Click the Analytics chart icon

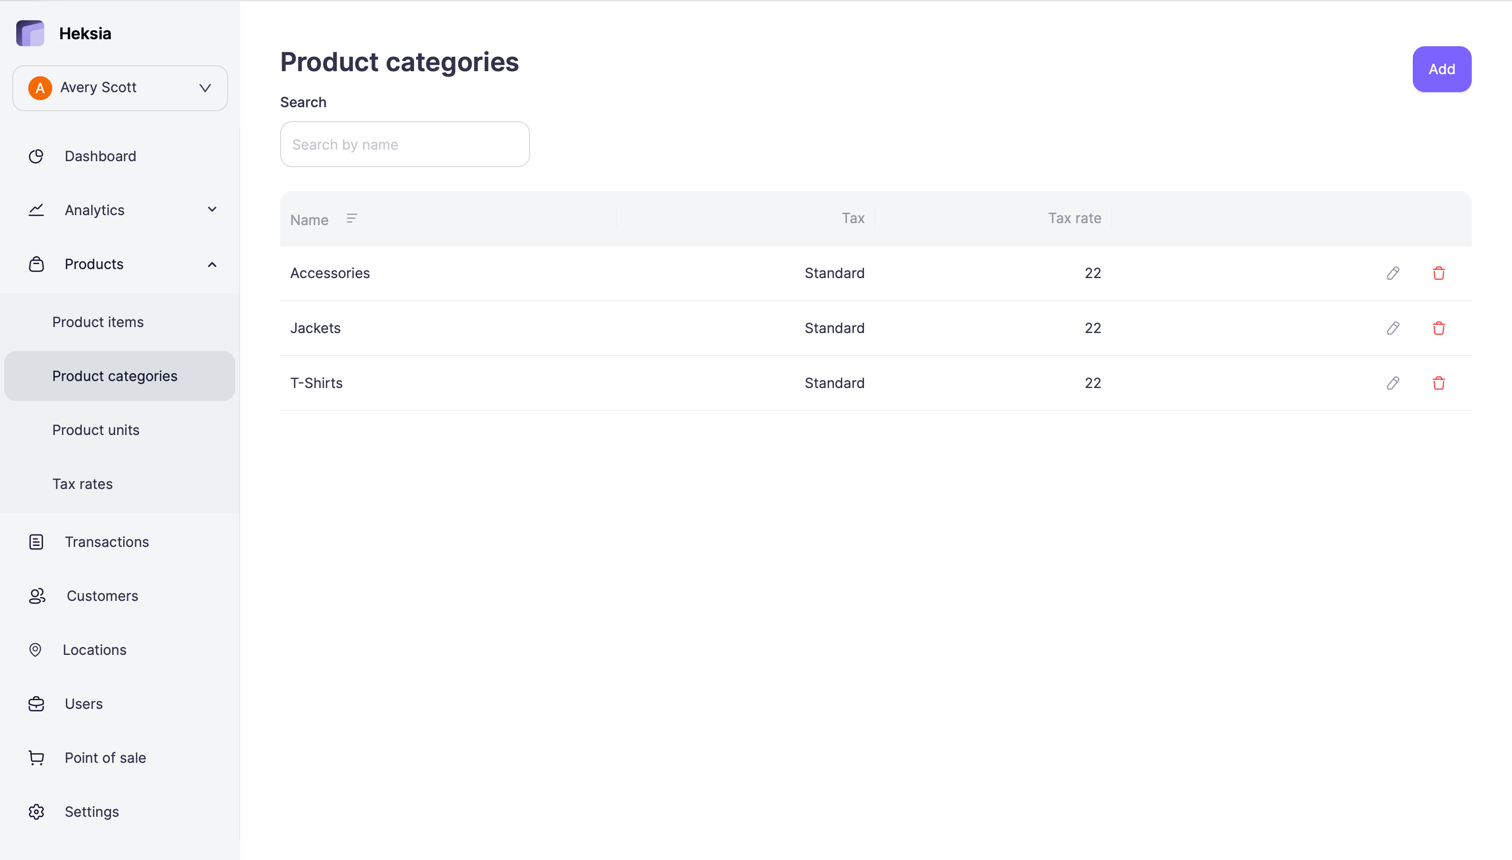coord(36,210)
